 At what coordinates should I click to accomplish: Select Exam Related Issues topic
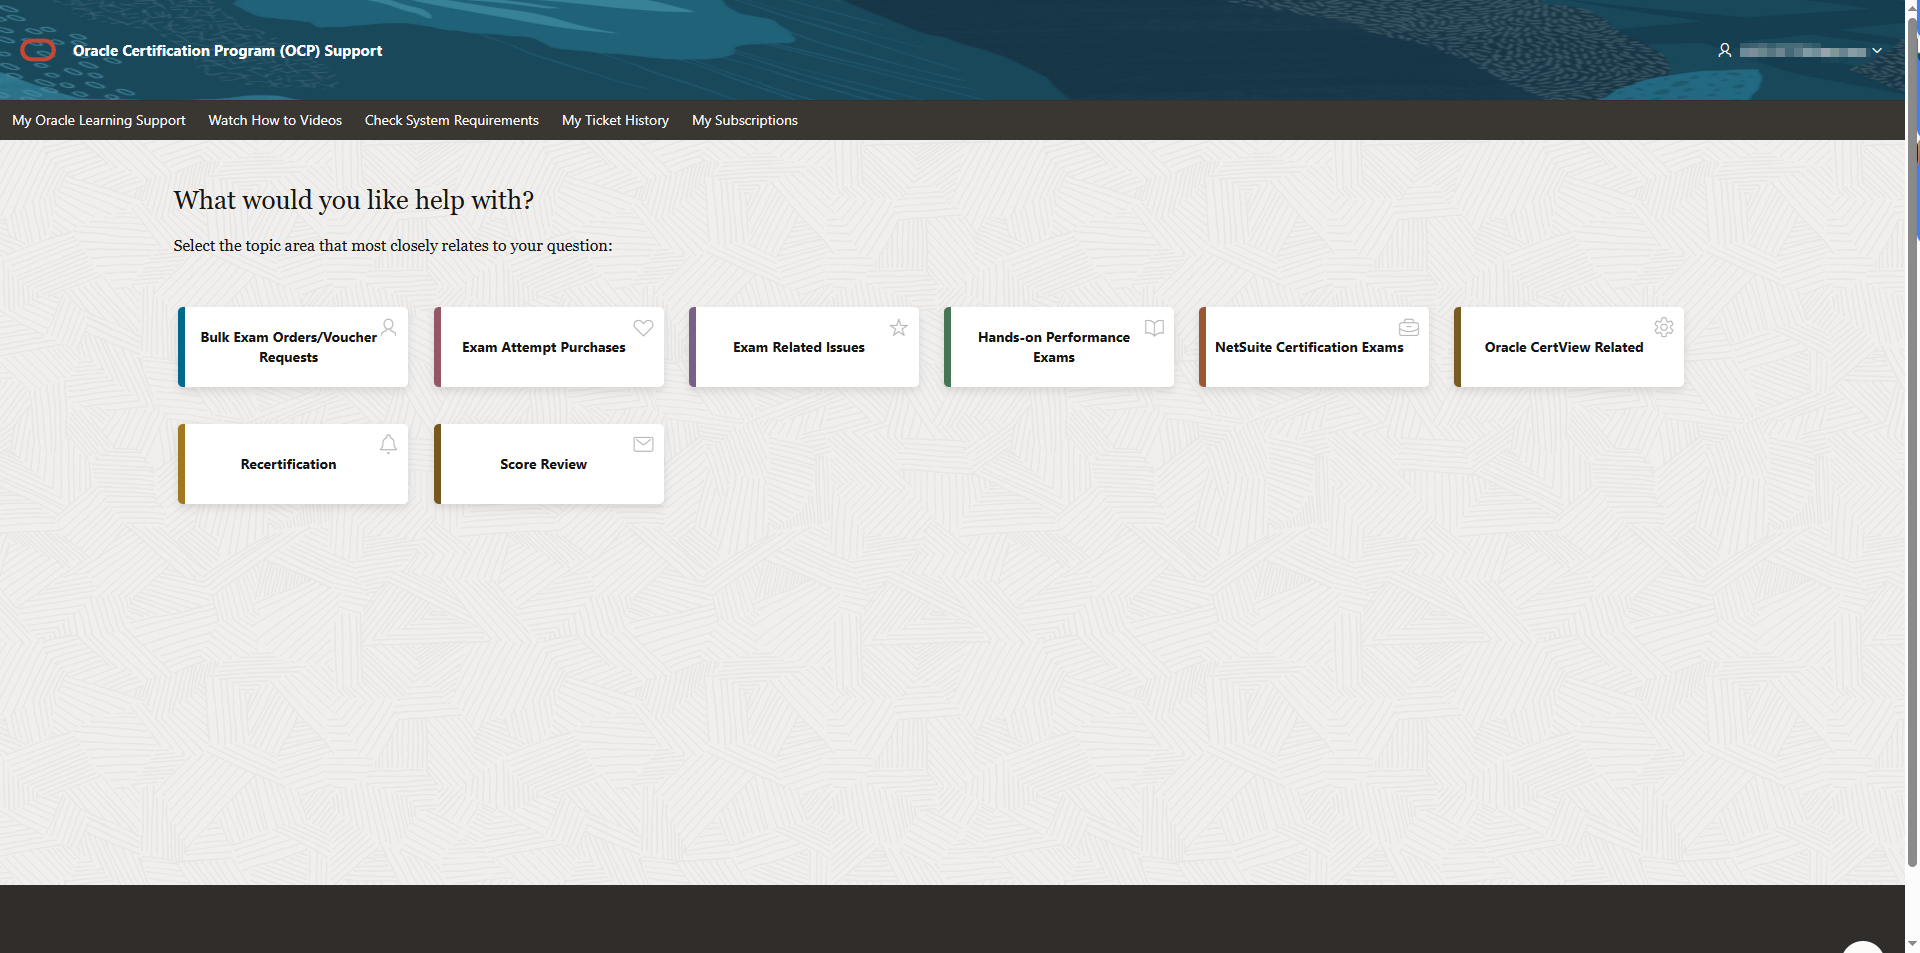coord(804,347)
